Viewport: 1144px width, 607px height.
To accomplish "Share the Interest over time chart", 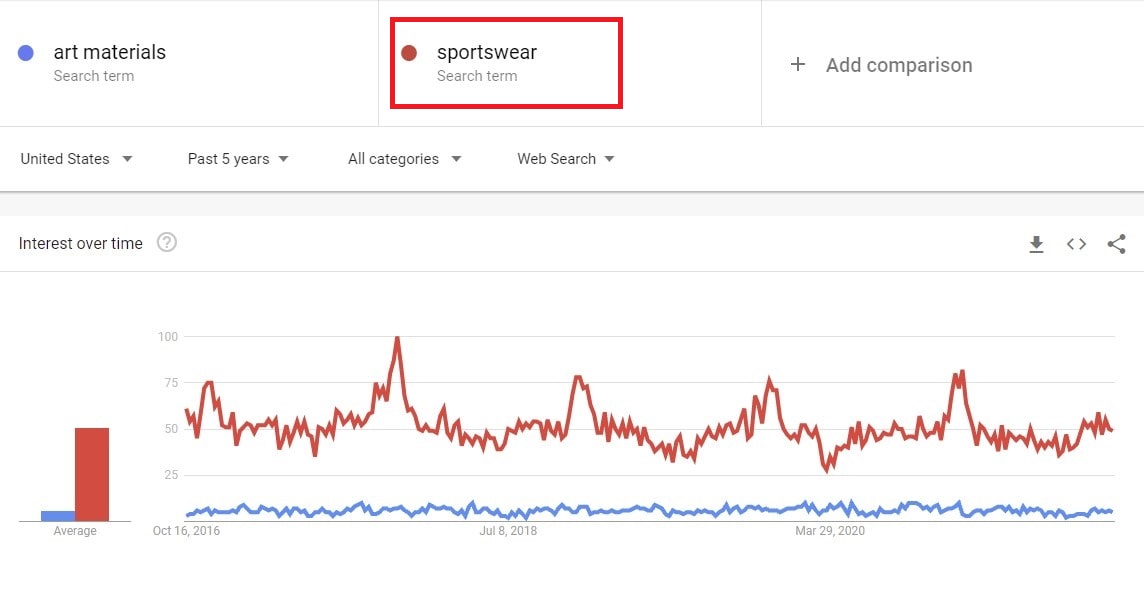I will coord(1116,243).
